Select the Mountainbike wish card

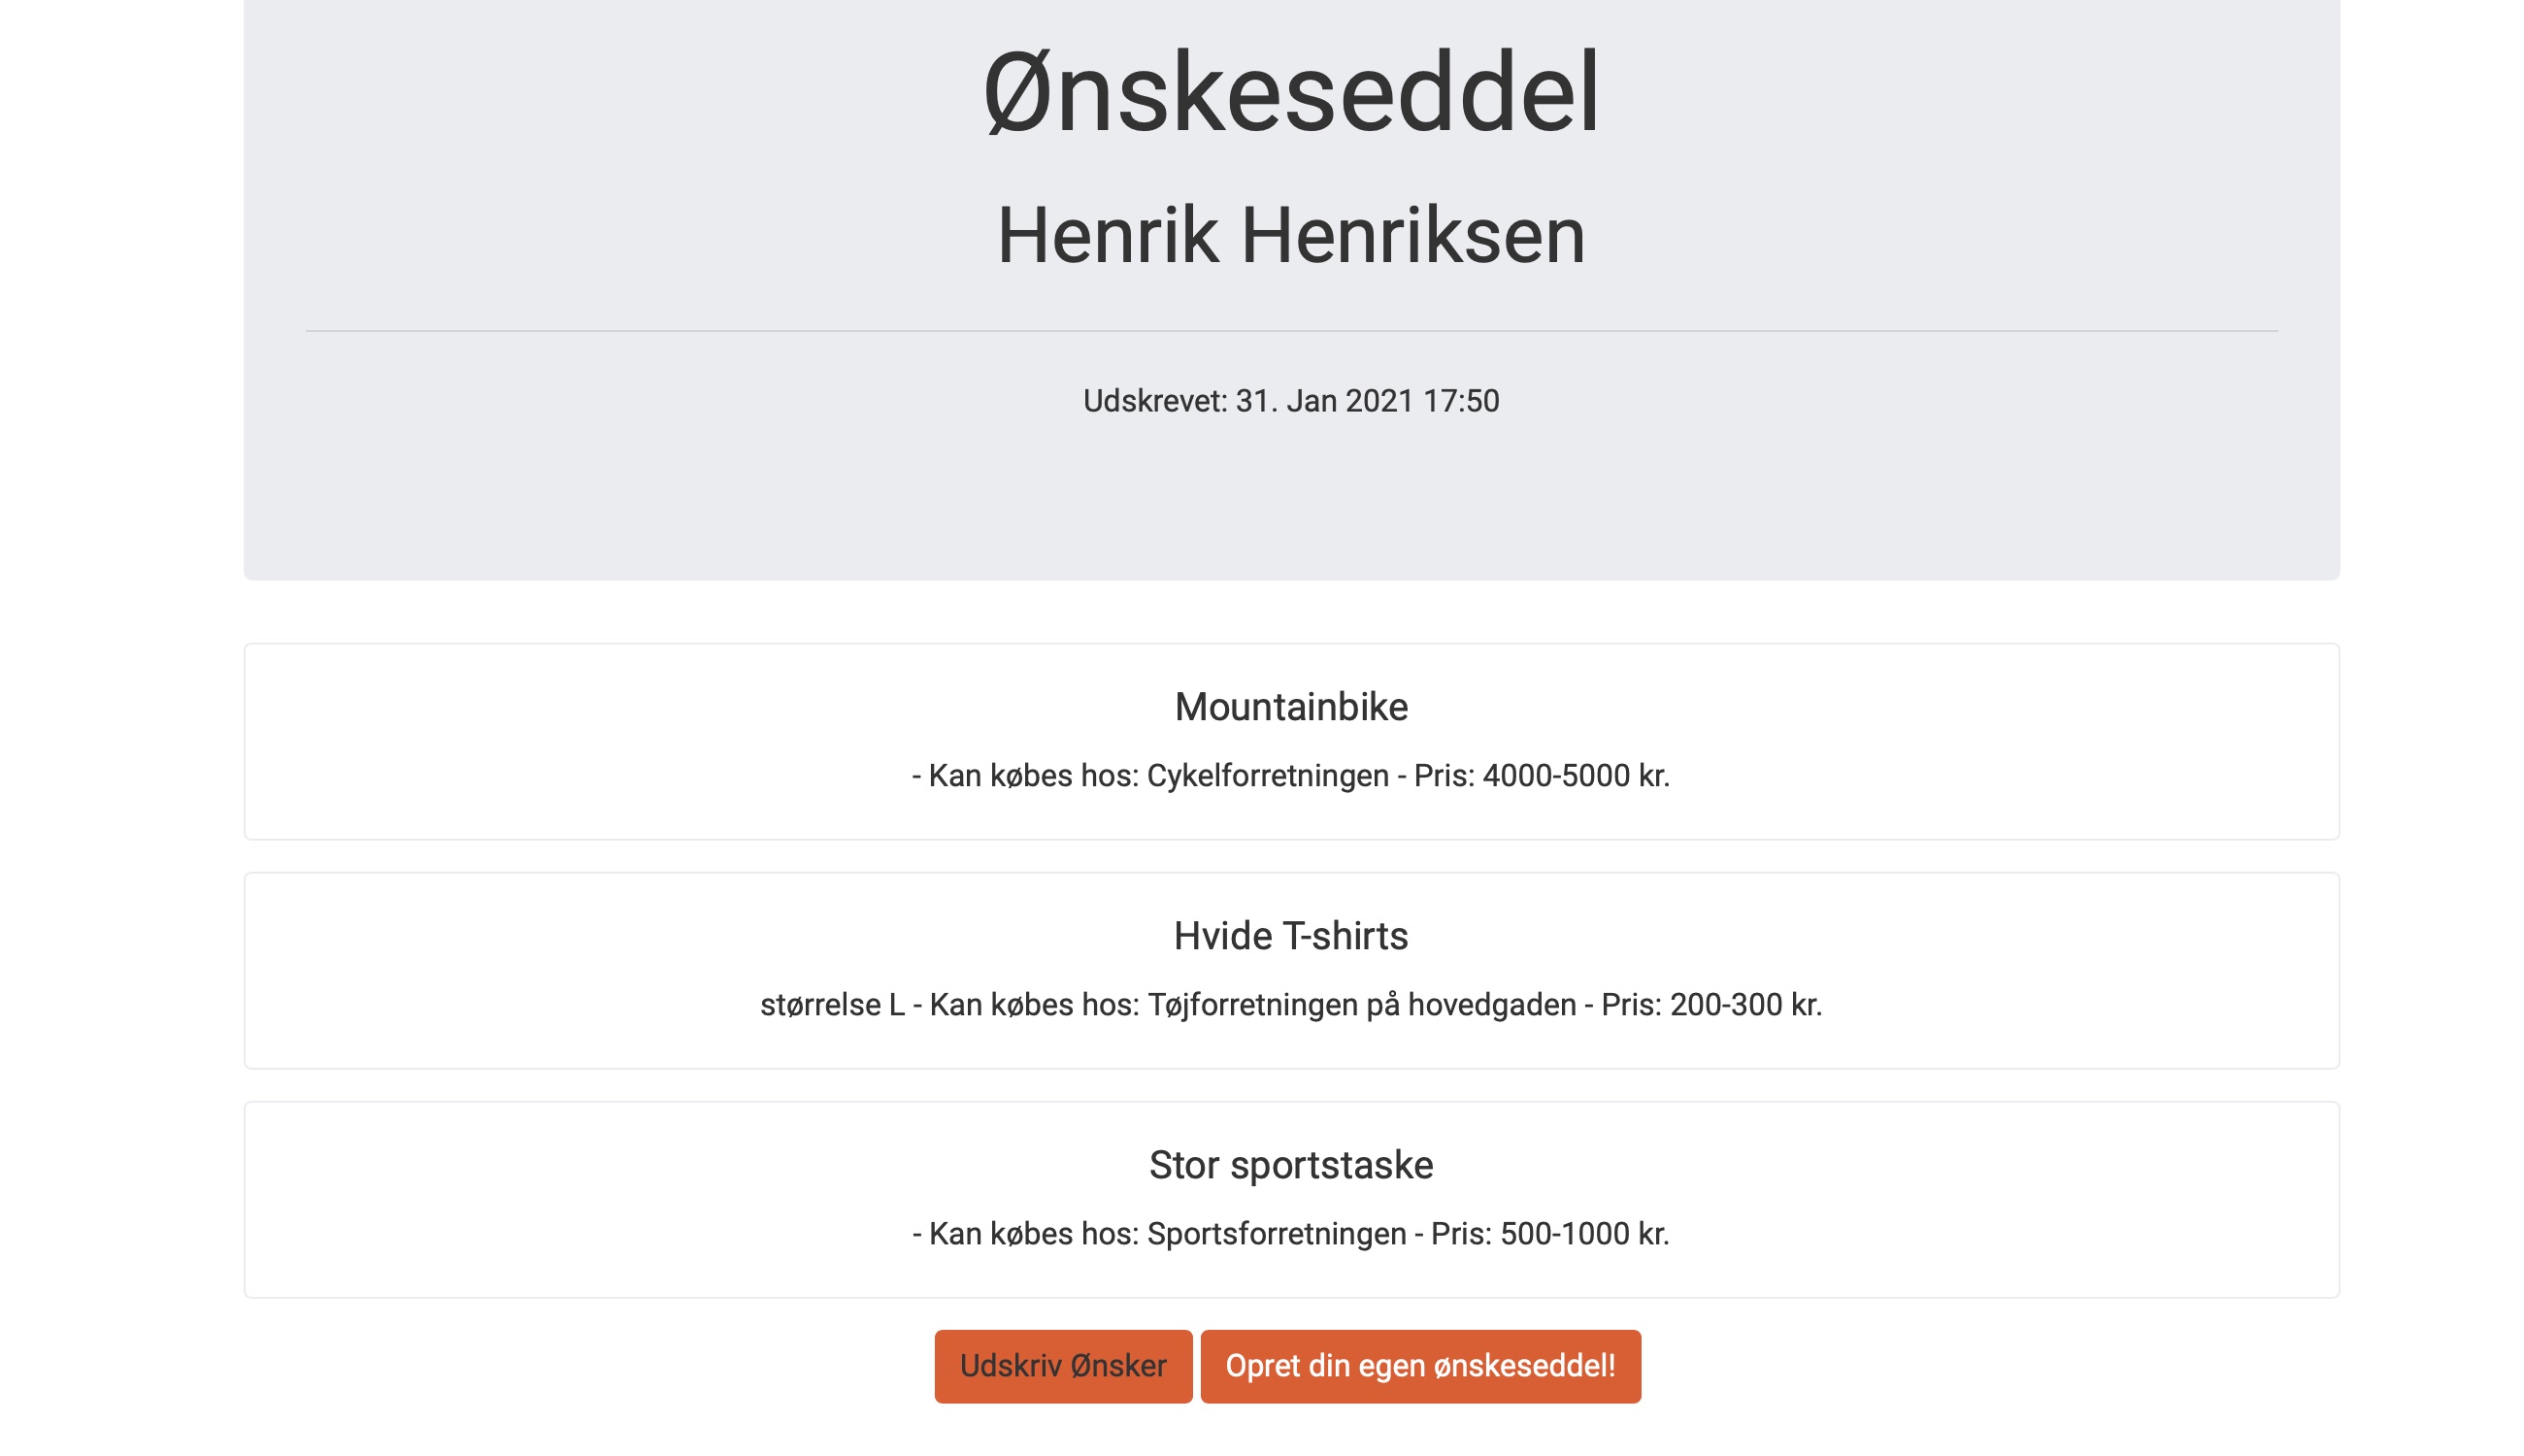point(1292,740)
